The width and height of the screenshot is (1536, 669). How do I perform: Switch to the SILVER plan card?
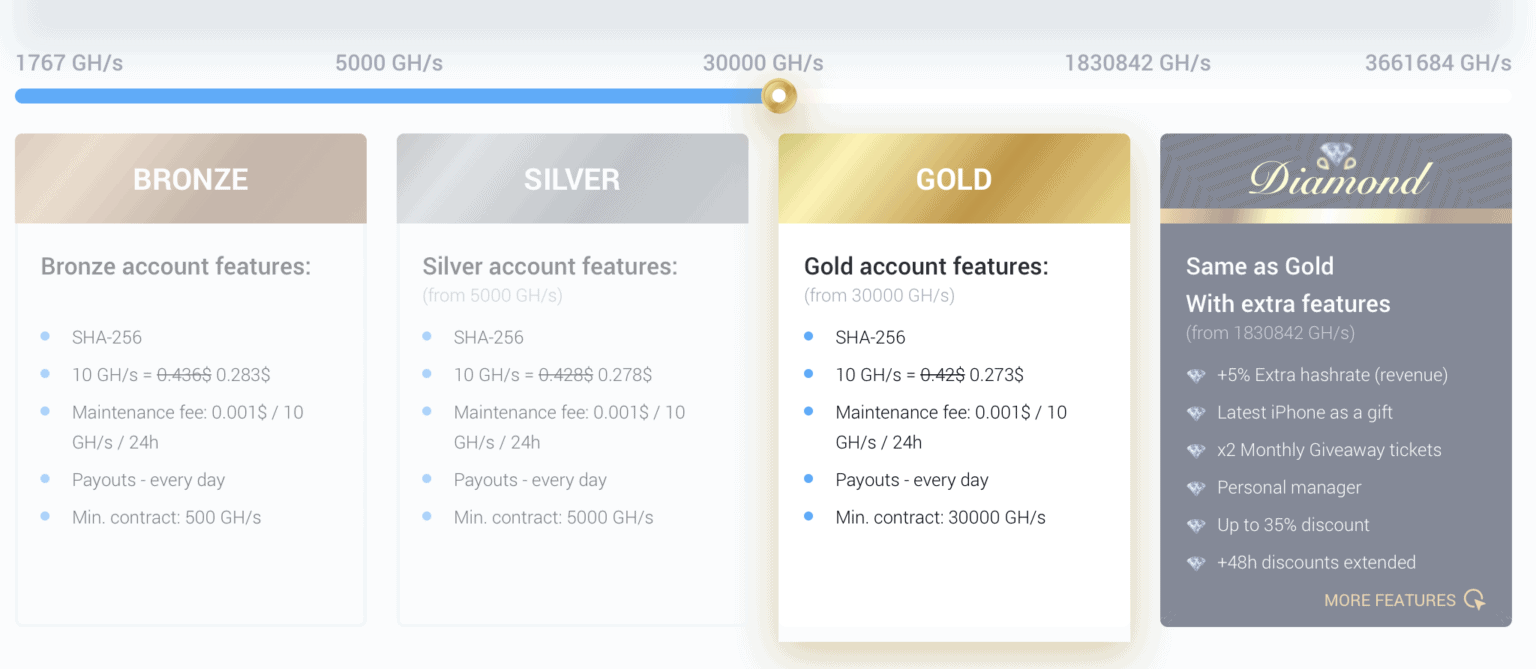(572, 380)
